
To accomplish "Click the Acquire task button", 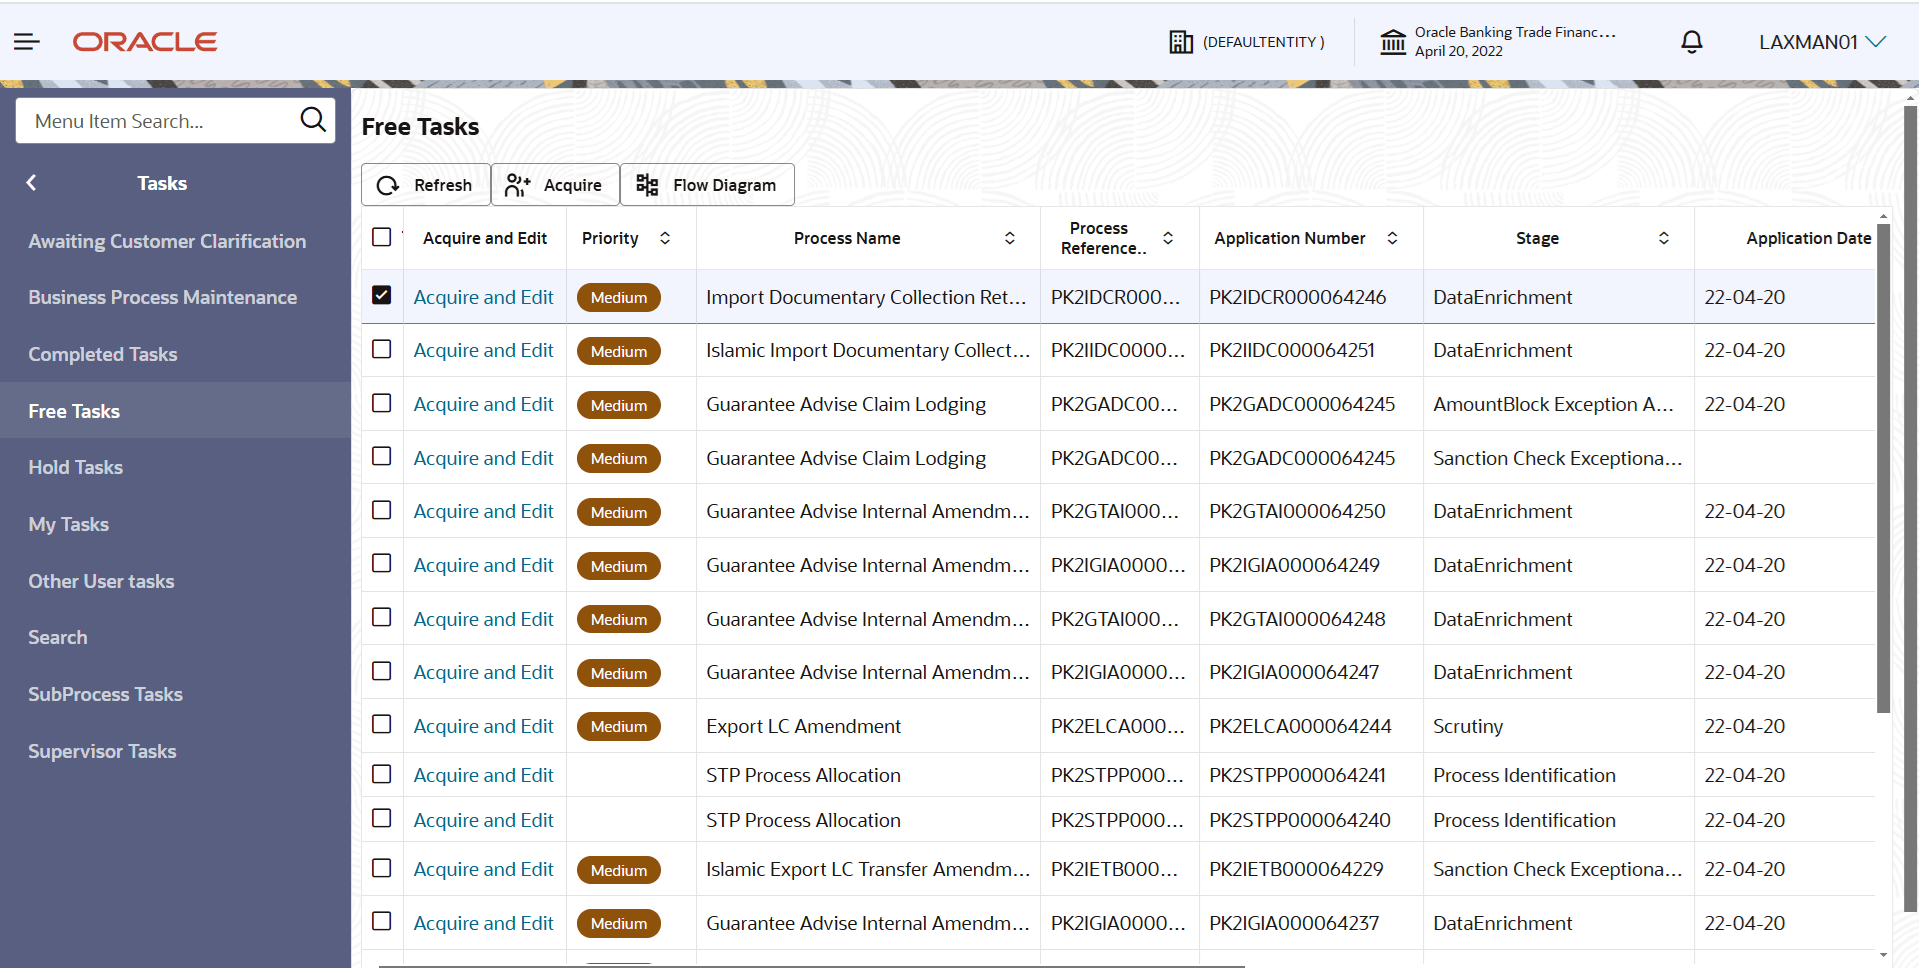I will coord(555,185).
